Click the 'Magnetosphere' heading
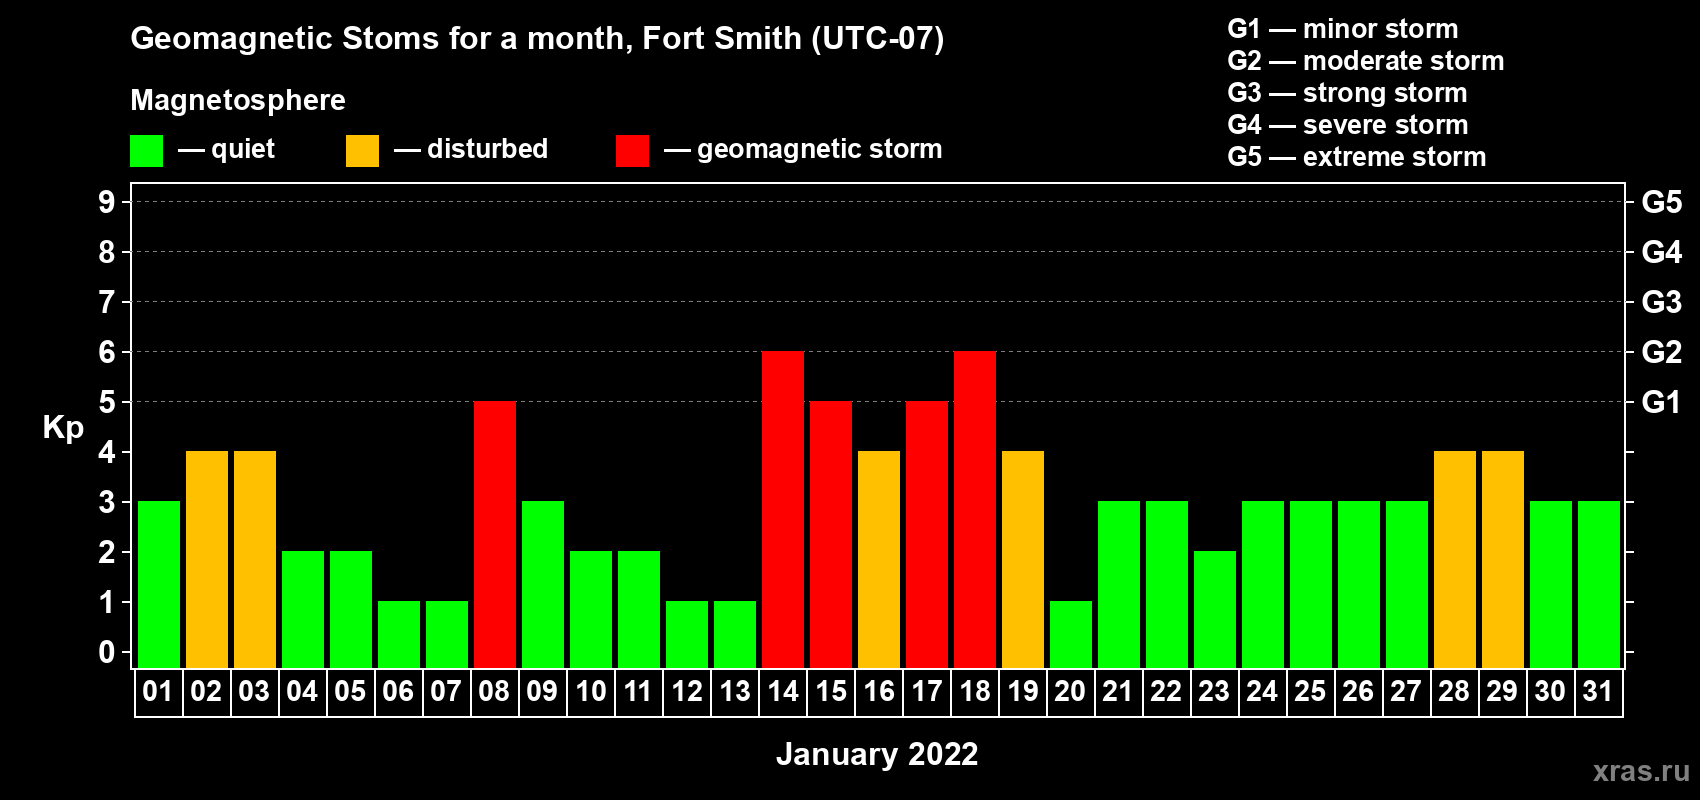 (238, 100)
